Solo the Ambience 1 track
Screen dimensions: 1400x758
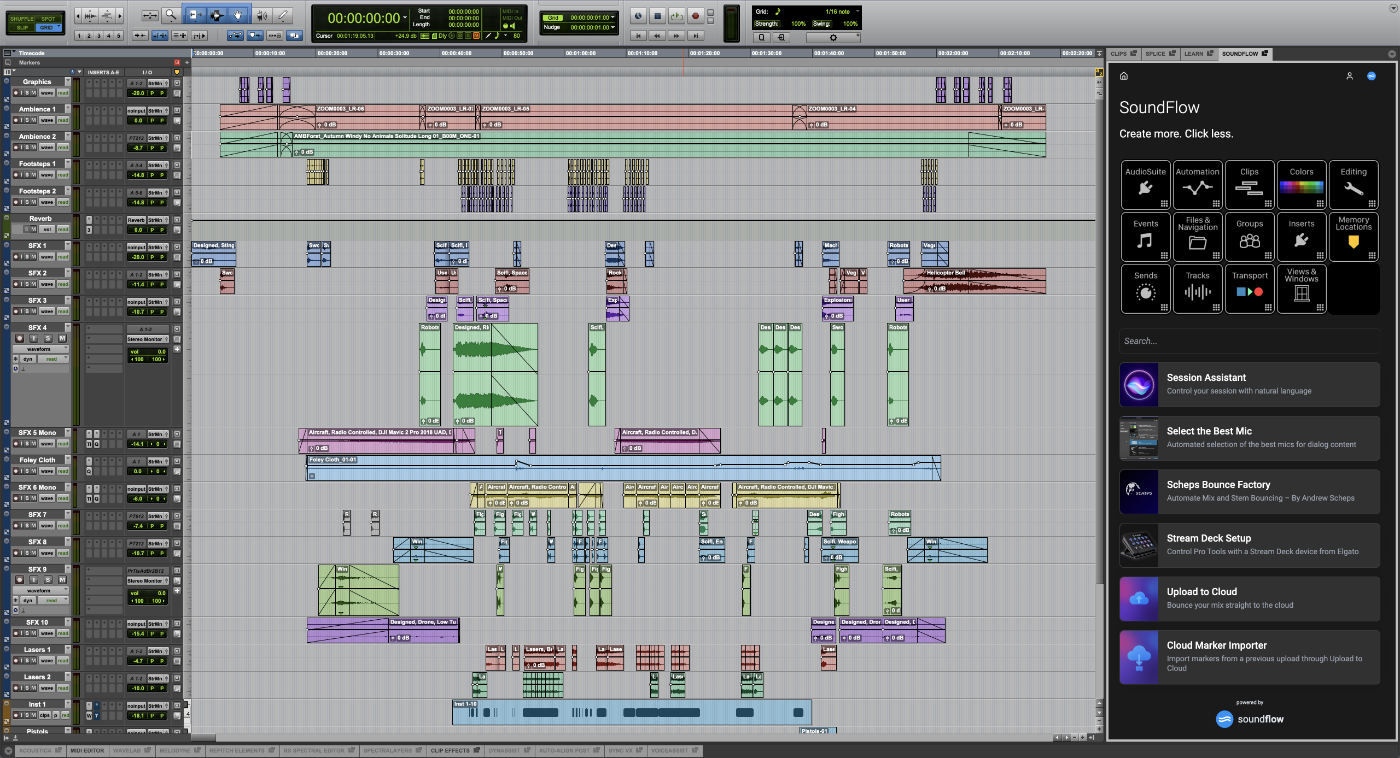point(27,120)
